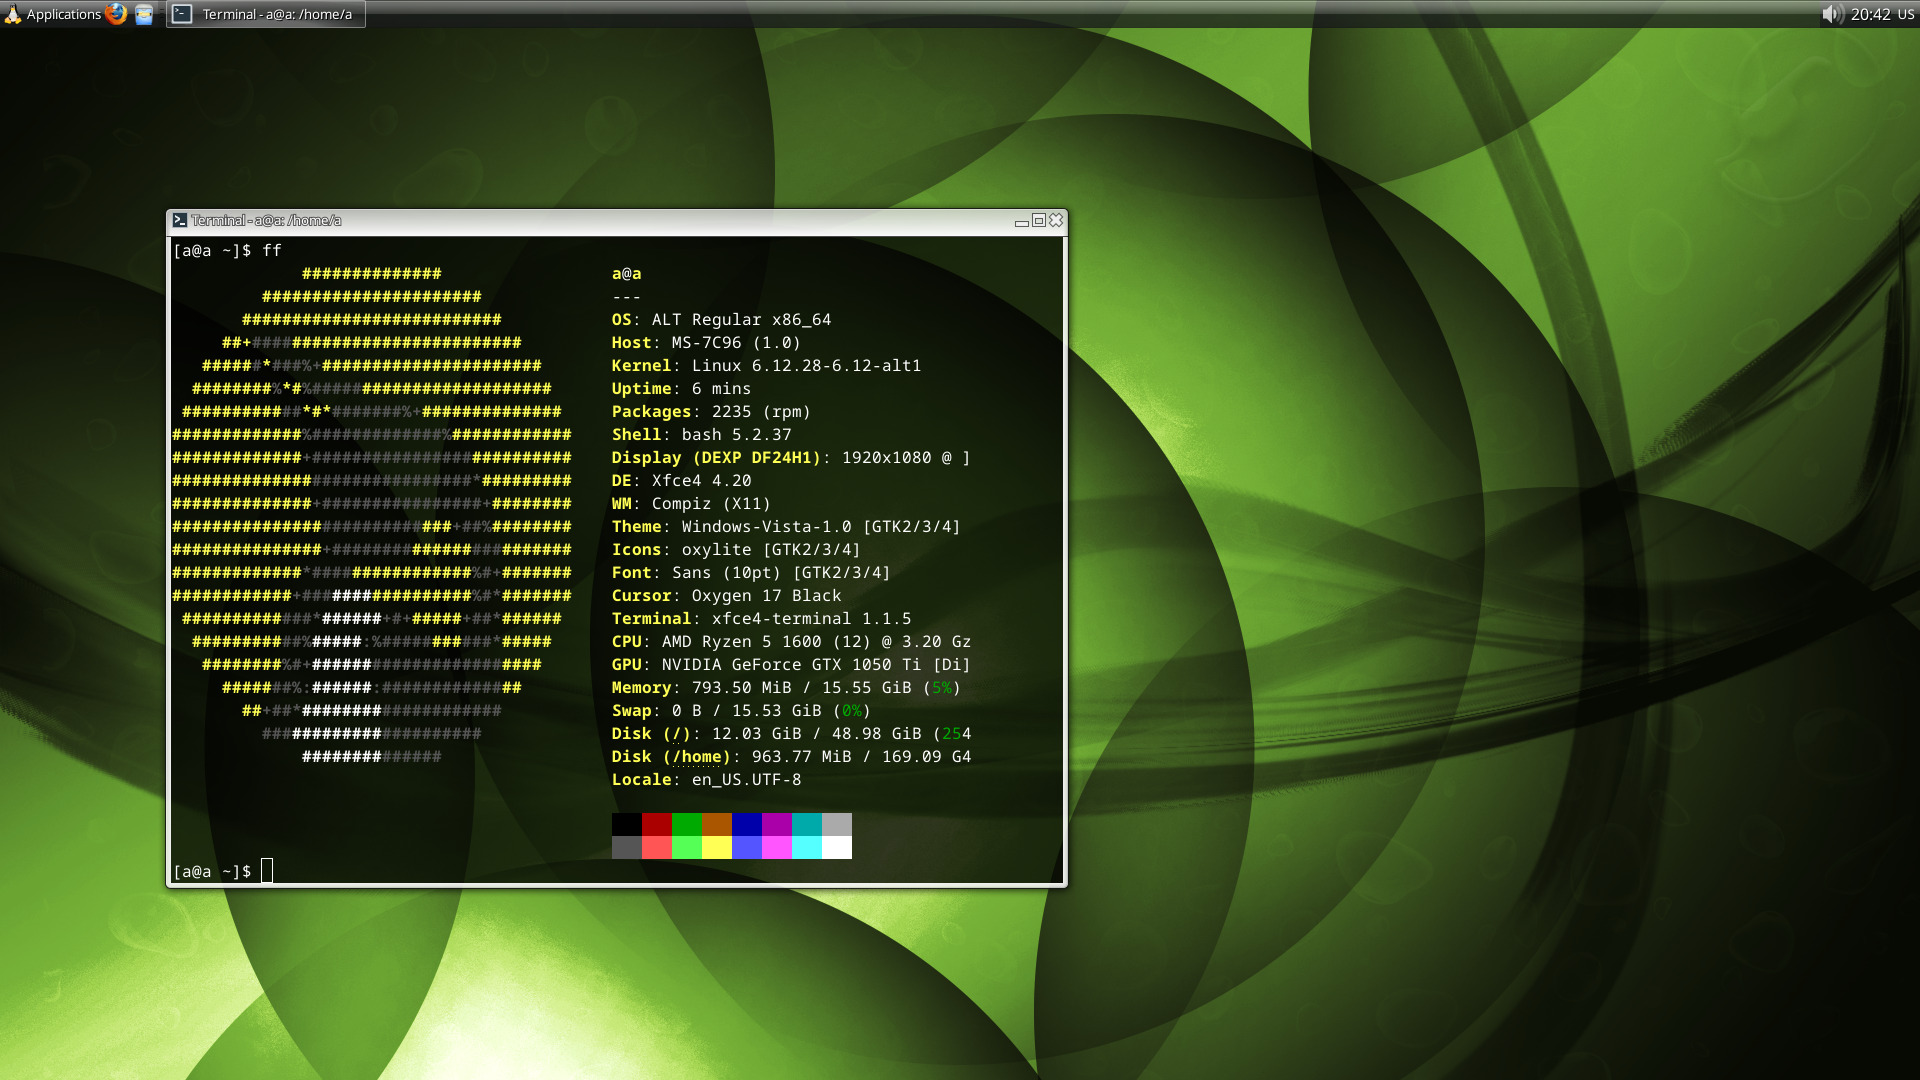Image resolution: width=1920 pixels, height=1080 pixels.
Task: Click the US keyboard layout indicator
Action: click(1905, 14)
